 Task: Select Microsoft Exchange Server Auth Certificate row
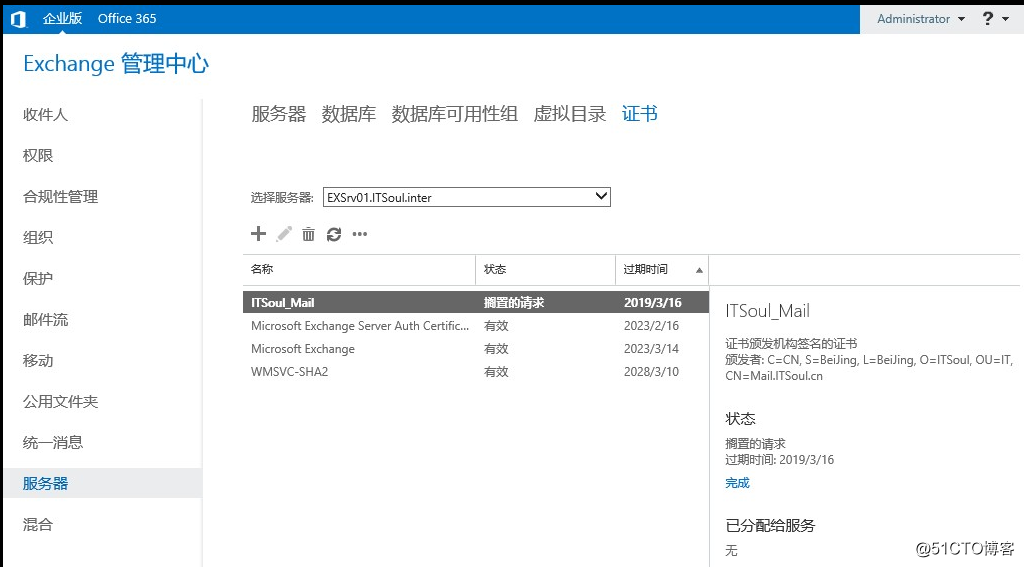475,325
